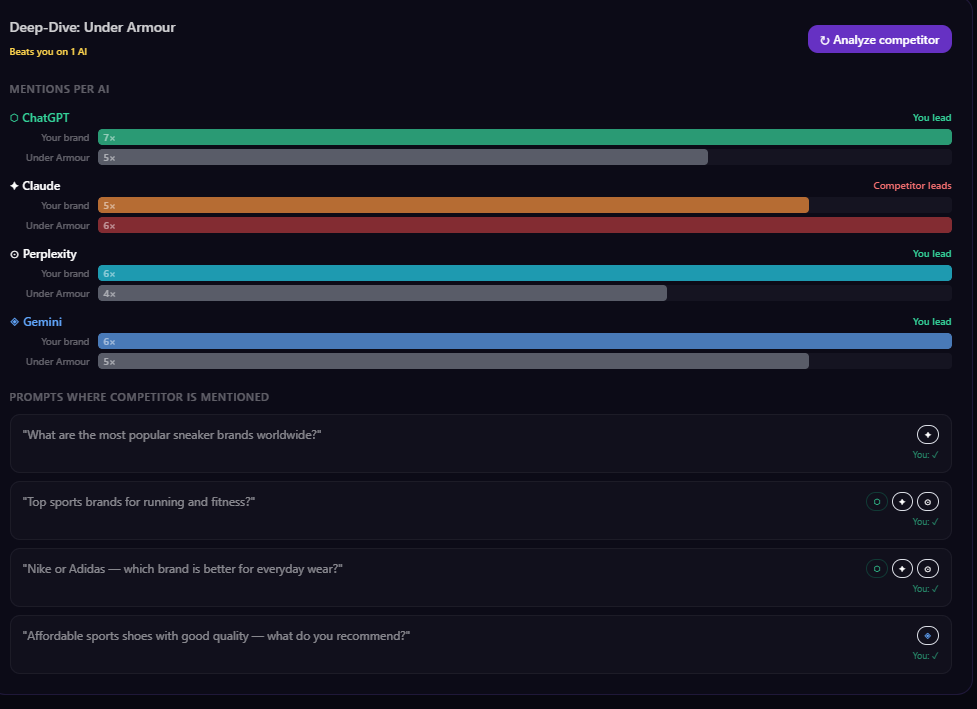Click the Beats you on 1 AI text
977x709 pixels.
(48, 52)
